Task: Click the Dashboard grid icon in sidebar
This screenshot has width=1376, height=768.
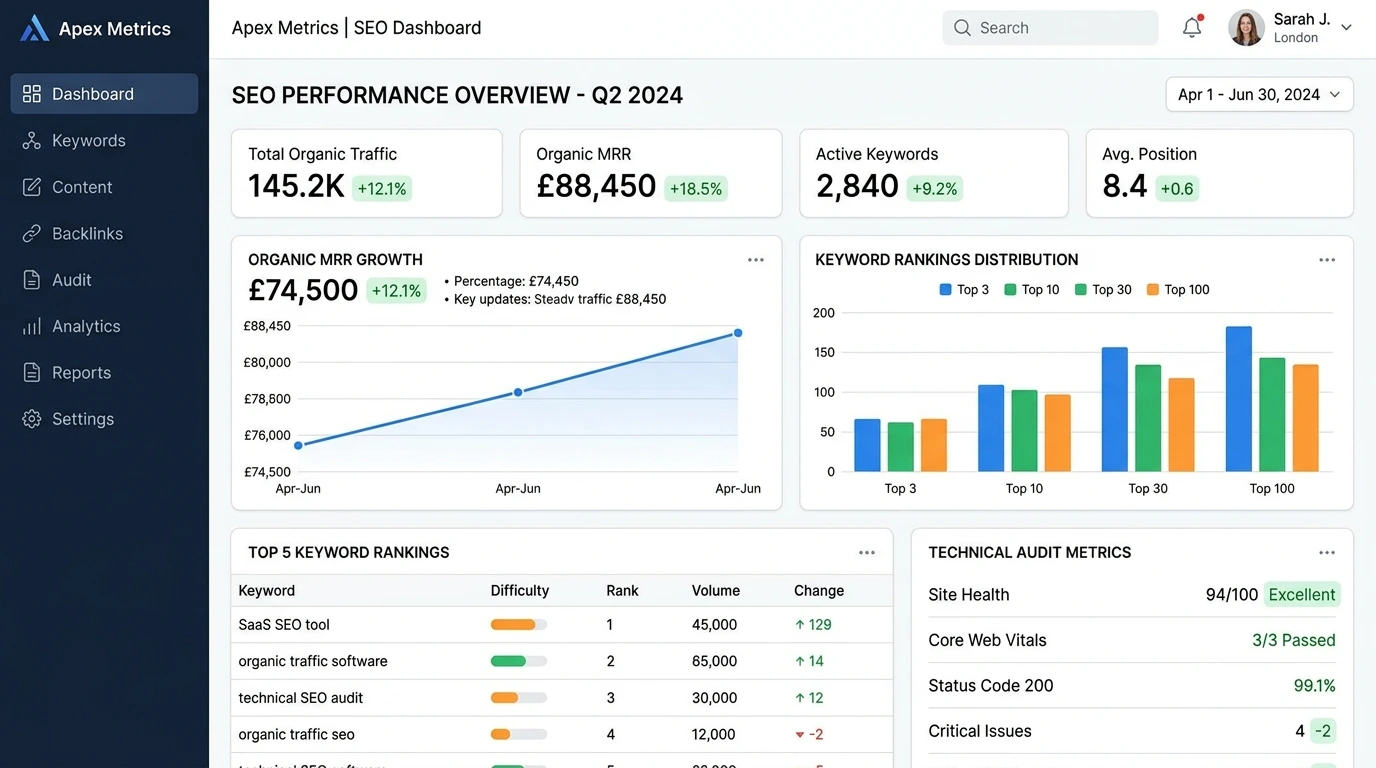Action: [x=32, y=94]
